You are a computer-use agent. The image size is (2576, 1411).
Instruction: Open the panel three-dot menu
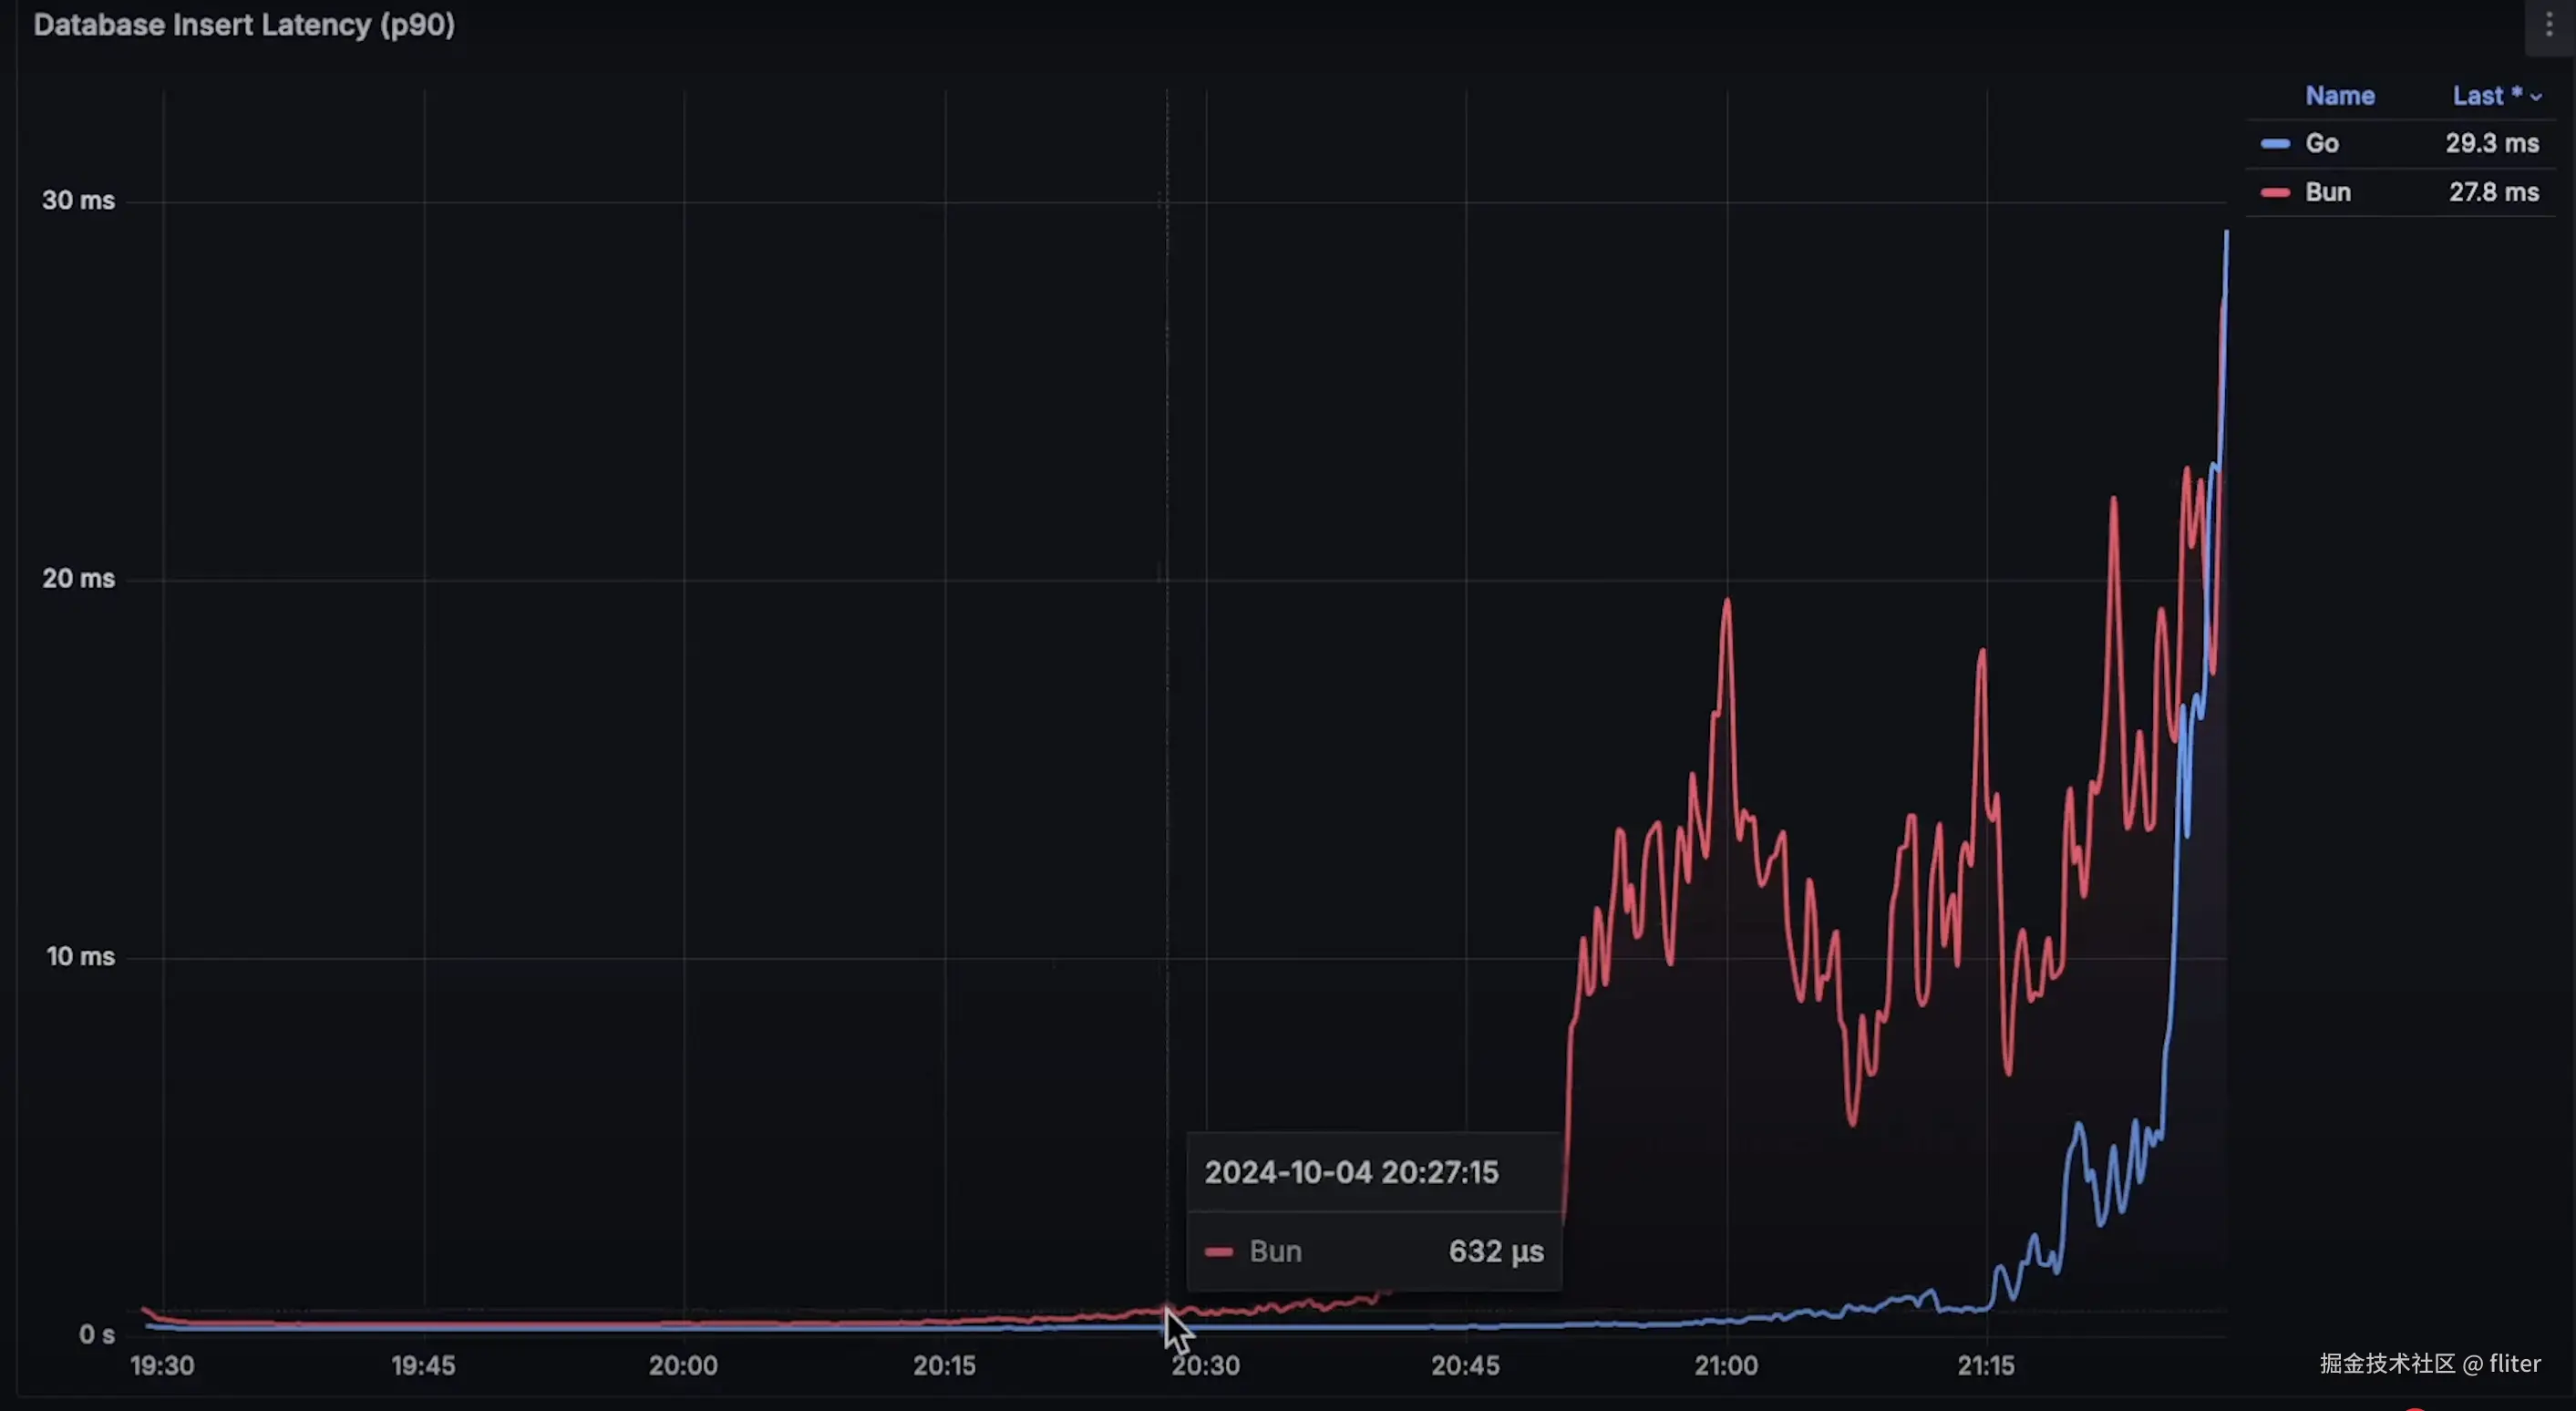2548,25
